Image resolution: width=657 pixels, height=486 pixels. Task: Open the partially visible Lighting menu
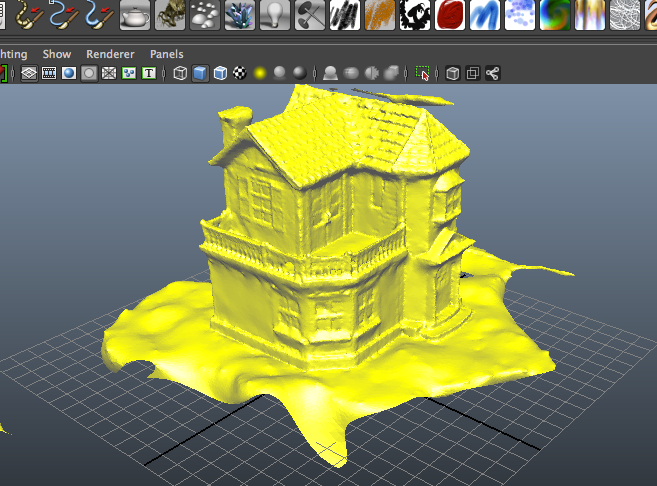pos(13,54)
